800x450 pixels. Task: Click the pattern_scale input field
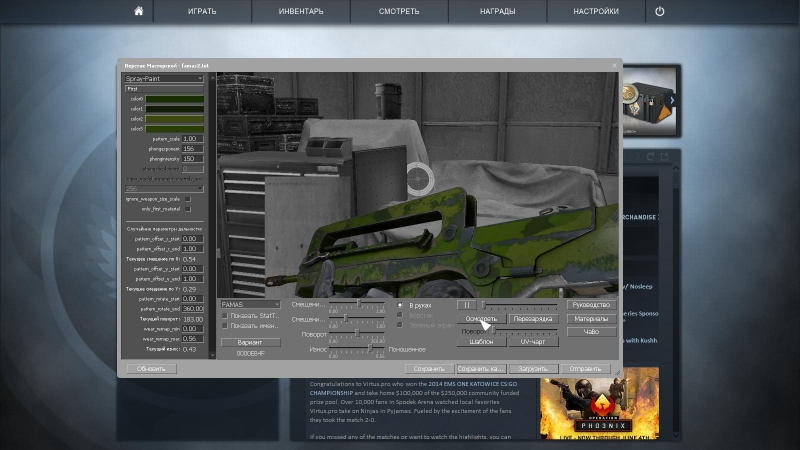pos(193,139)
